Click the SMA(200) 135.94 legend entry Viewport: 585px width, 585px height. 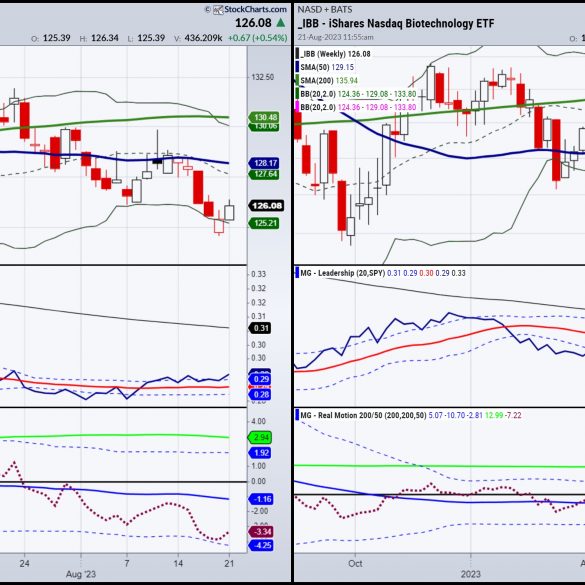[x=329, y=81]
